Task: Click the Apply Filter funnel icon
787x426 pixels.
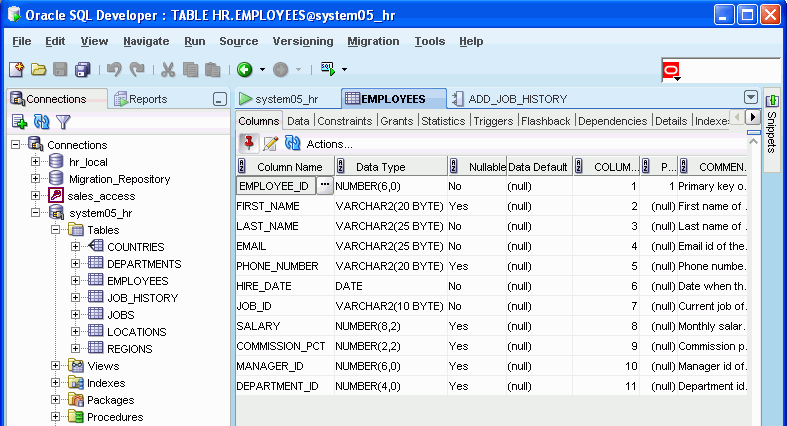Action: tap(63, 121)
